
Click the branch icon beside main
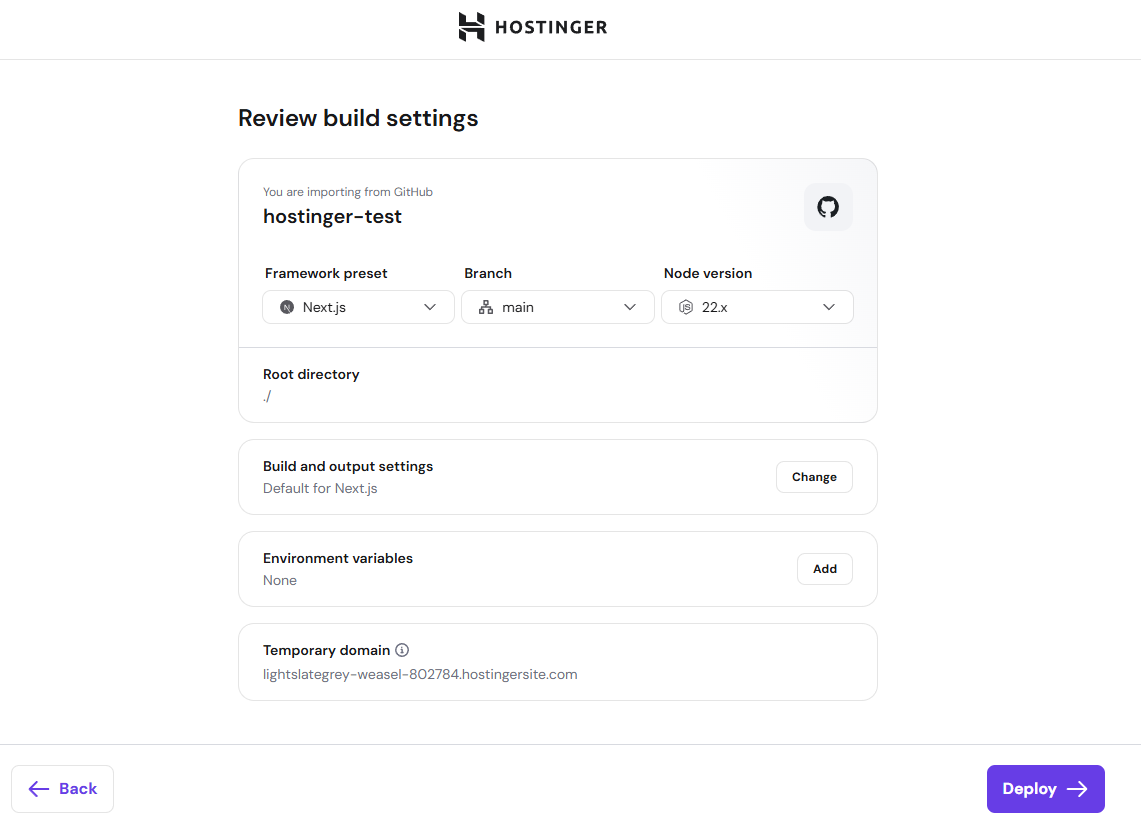pyautogui.click(x=486, y=307)
